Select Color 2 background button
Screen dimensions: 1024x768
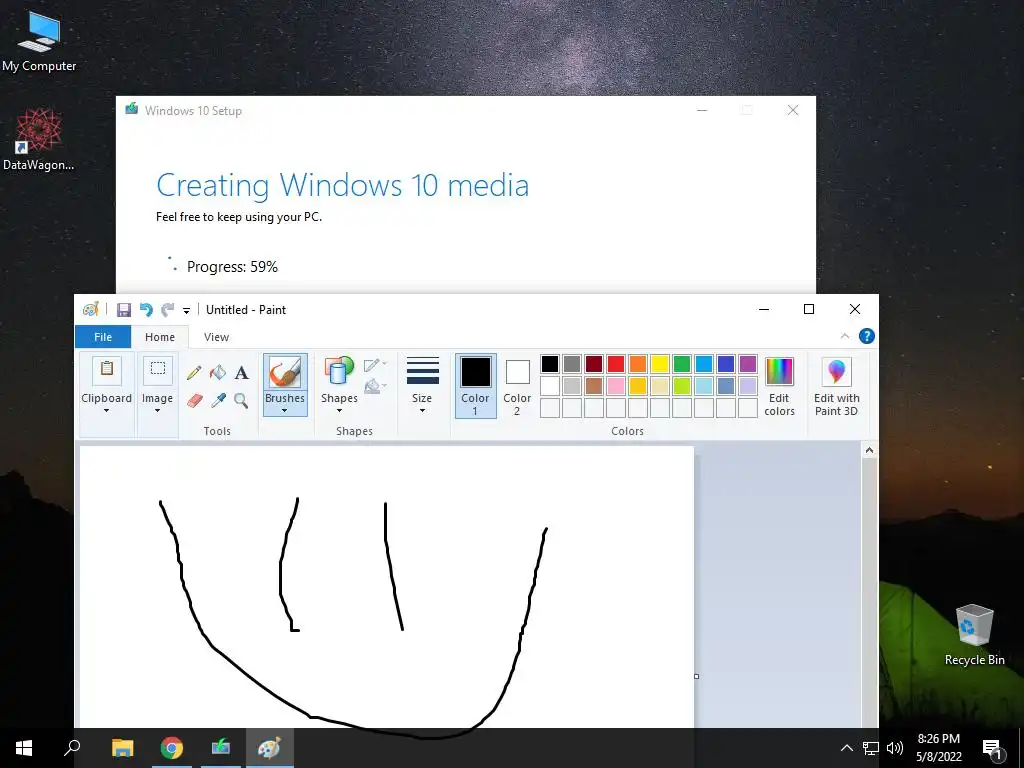[x=517, y=386]
